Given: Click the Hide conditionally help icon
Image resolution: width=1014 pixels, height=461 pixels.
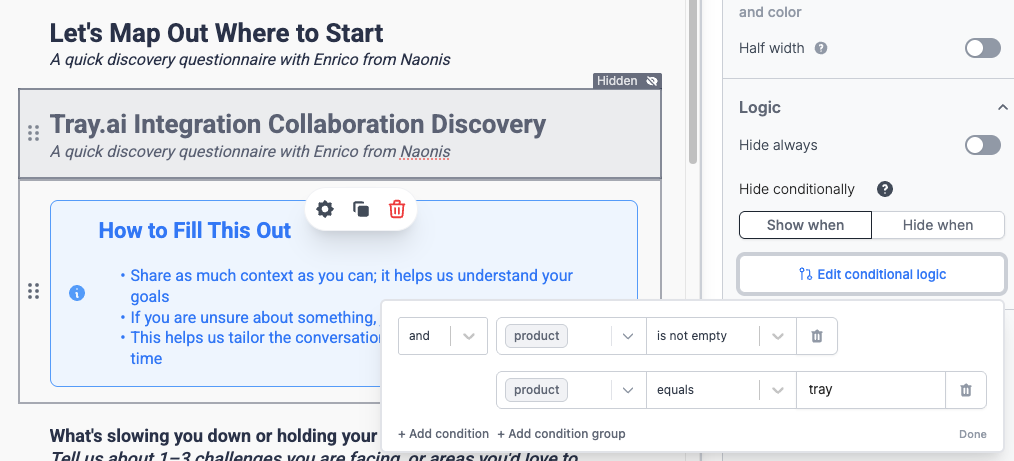Looking at the screenshot, I should [885, 189].
